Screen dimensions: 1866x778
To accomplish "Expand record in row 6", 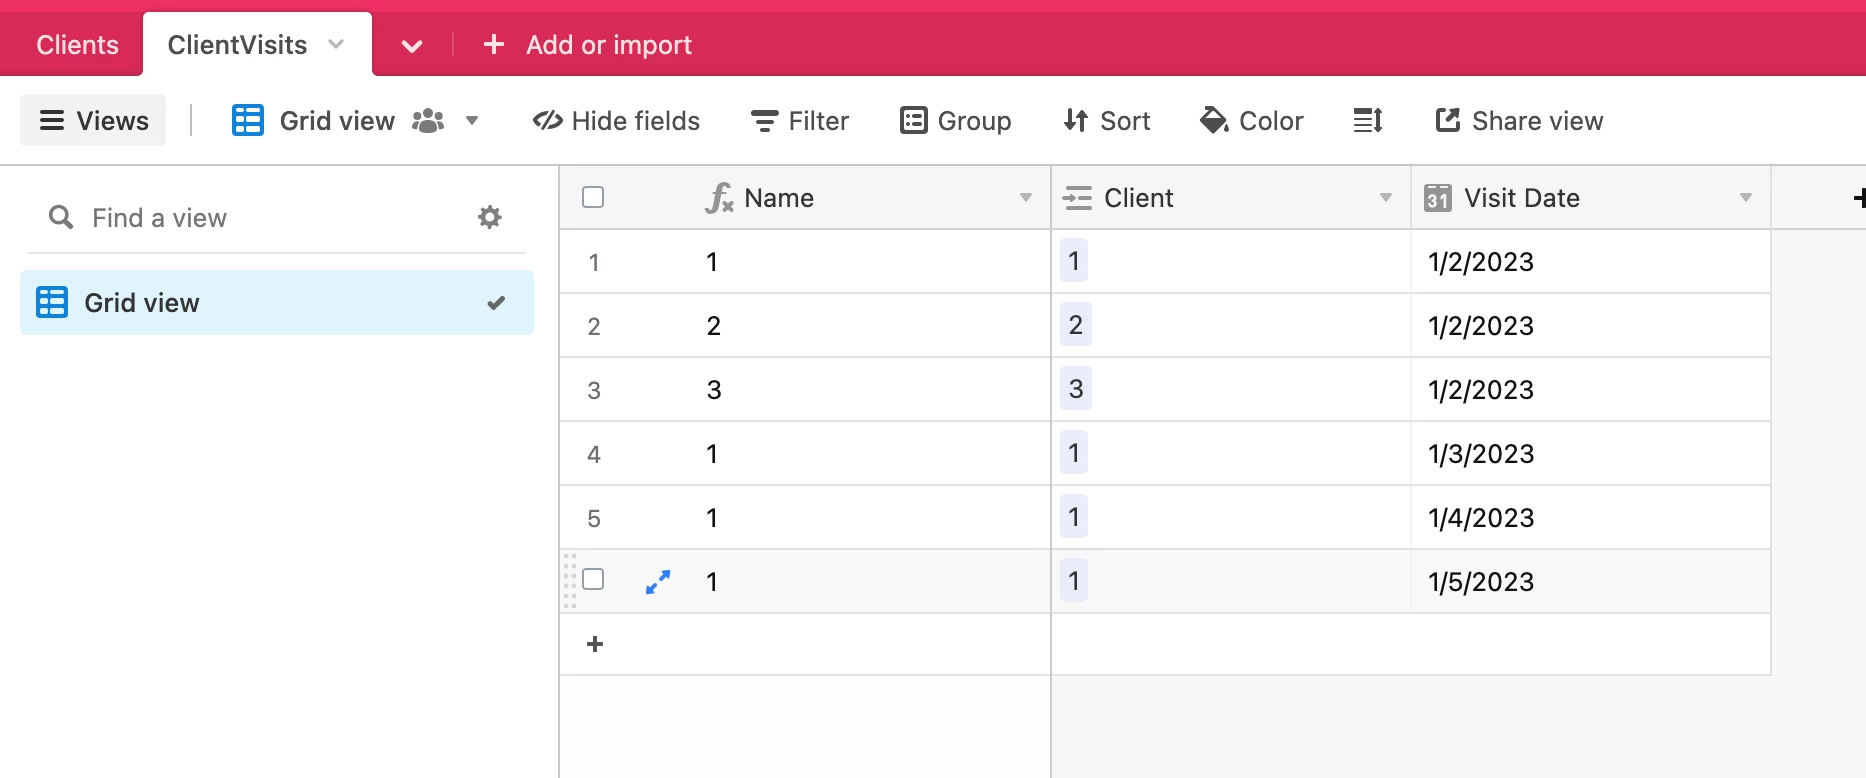I will coord(658,582).
